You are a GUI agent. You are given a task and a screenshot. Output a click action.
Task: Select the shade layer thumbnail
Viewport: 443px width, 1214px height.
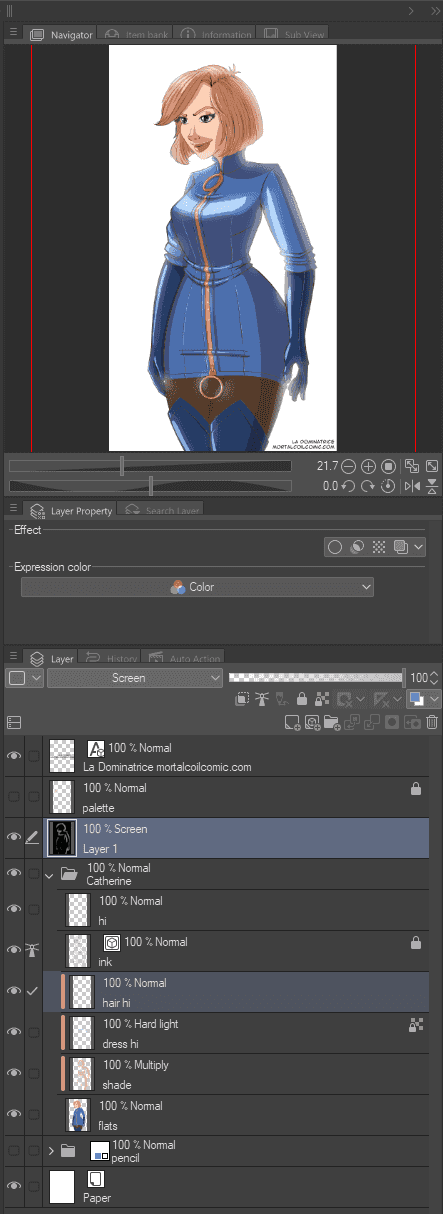(x=82, y=1074)
